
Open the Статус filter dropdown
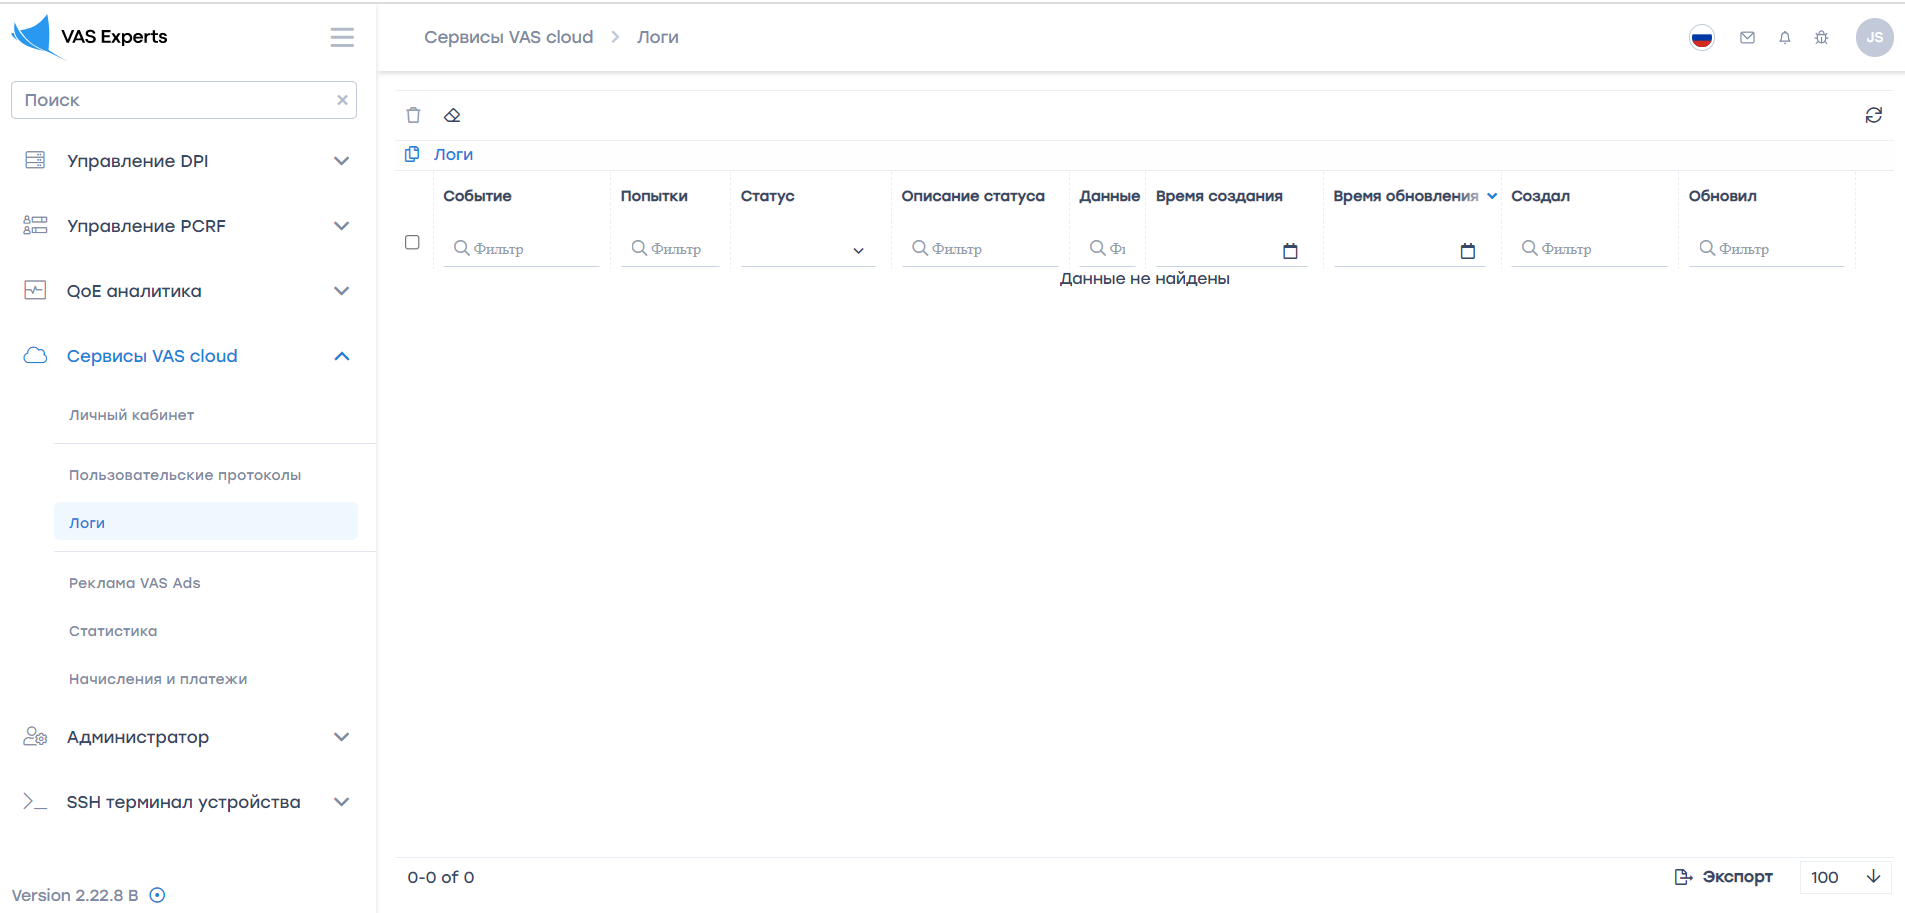[807, 250]
